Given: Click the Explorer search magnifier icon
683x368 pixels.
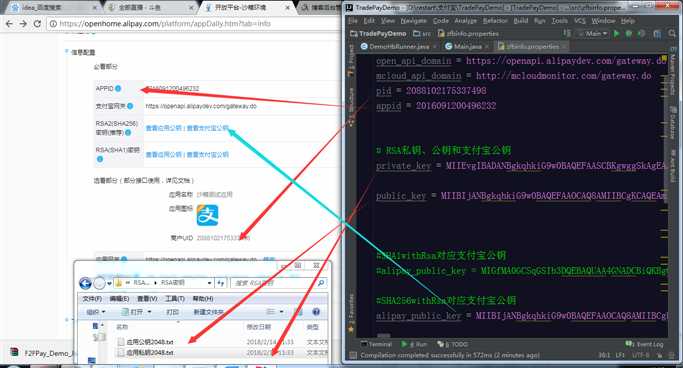Looking at the screenshot, I should (x=321, y=283).
